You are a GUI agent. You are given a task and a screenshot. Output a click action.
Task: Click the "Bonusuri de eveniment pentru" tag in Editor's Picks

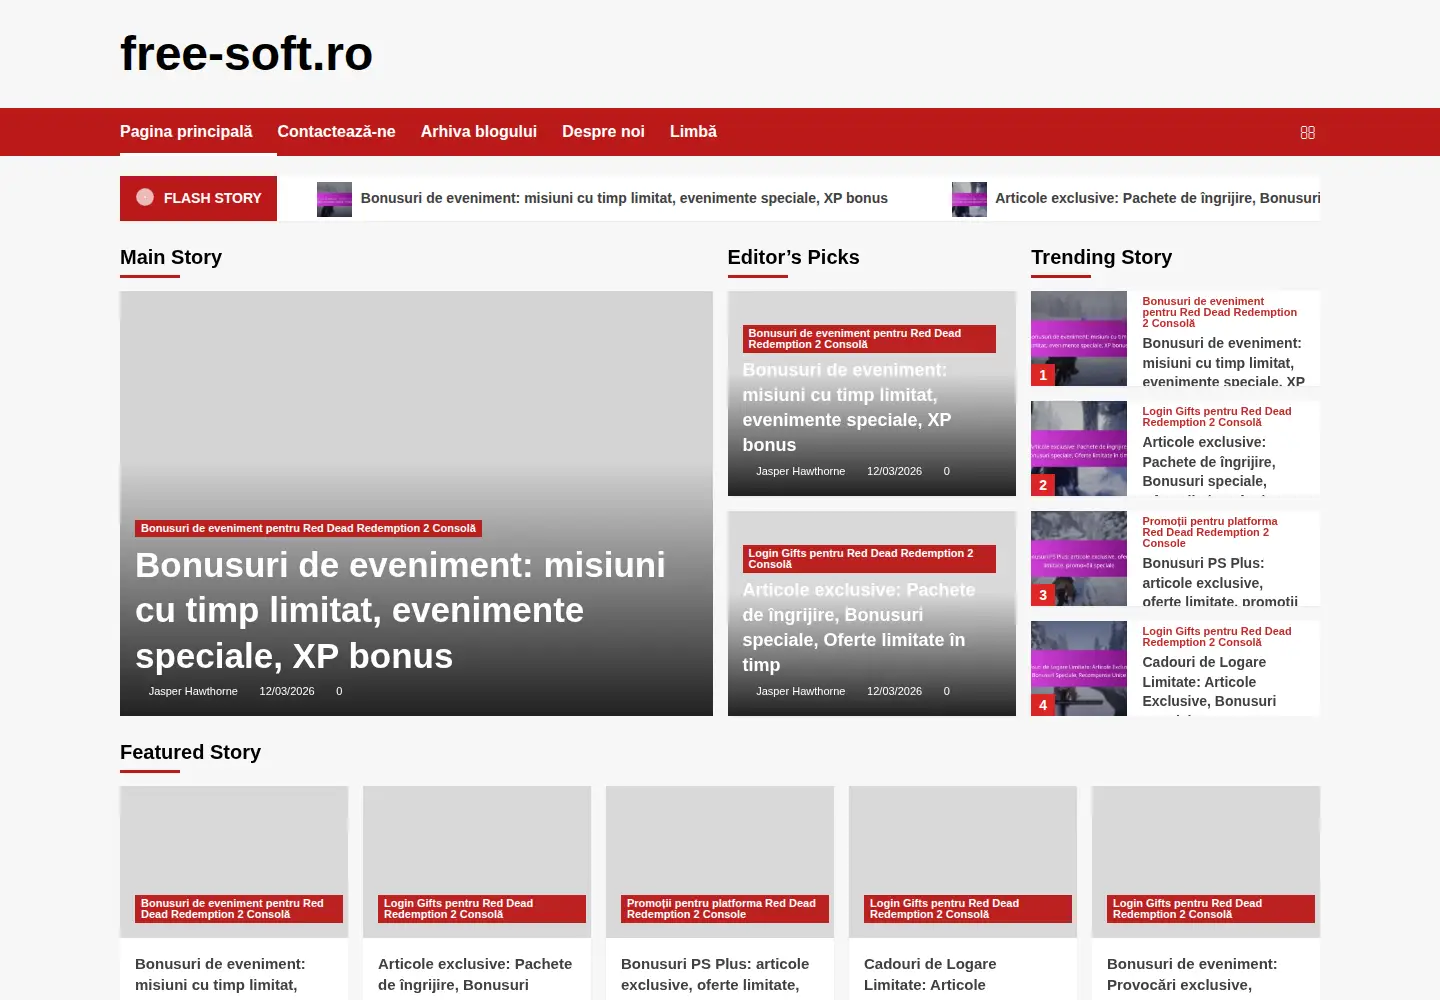869,339
